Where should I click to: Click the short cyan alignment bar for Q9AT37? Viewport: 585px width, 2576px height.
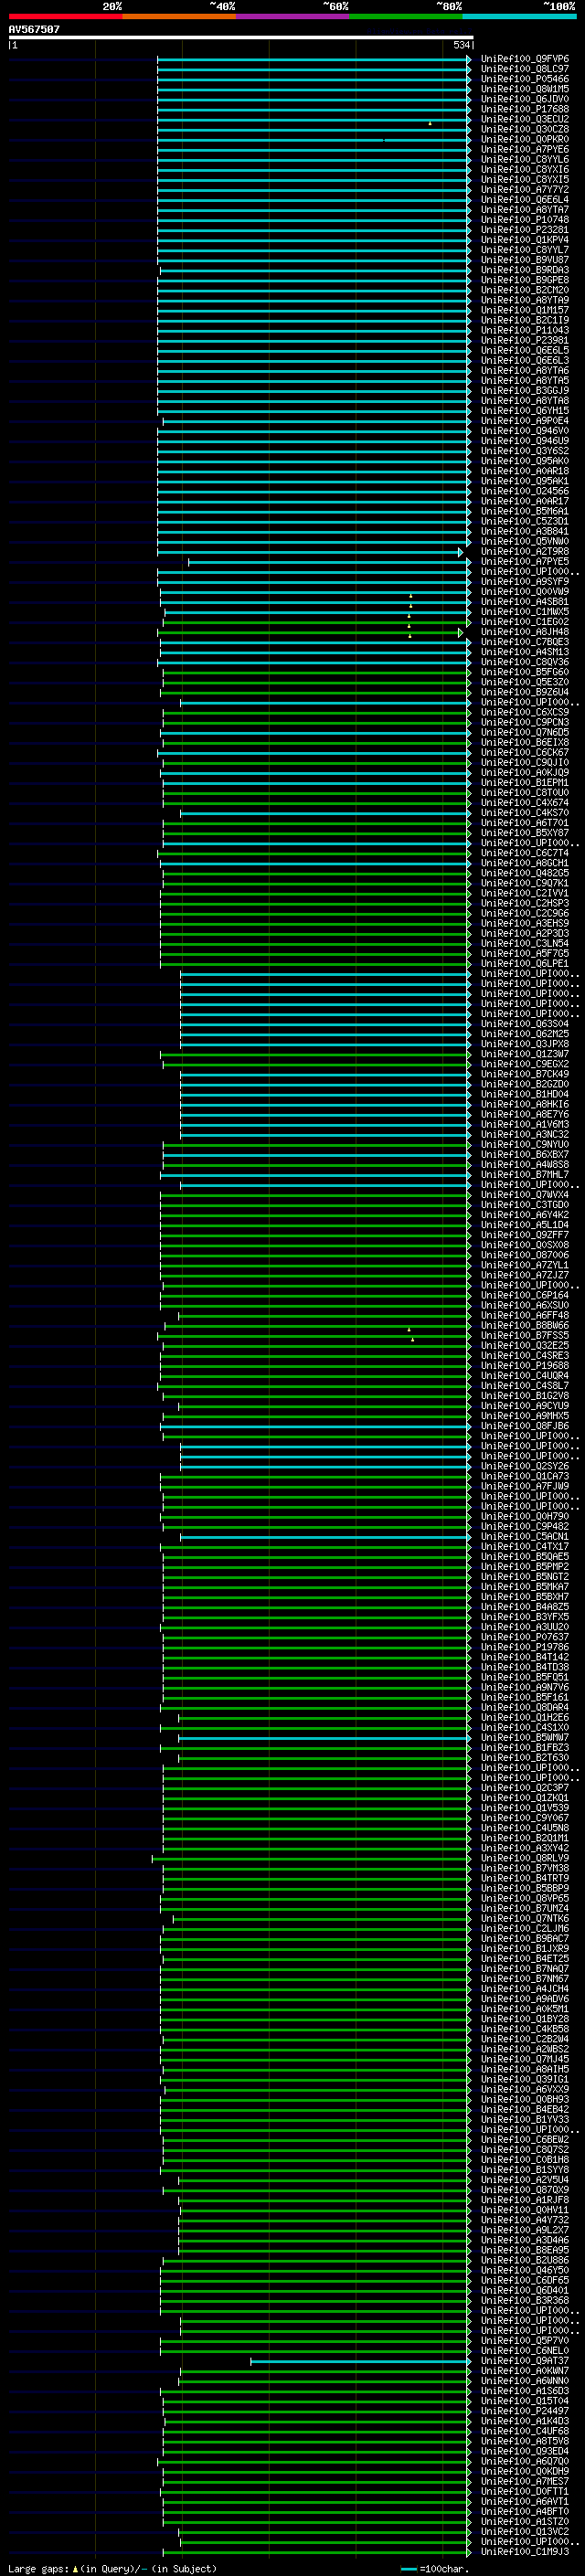tap(360, 2361)
